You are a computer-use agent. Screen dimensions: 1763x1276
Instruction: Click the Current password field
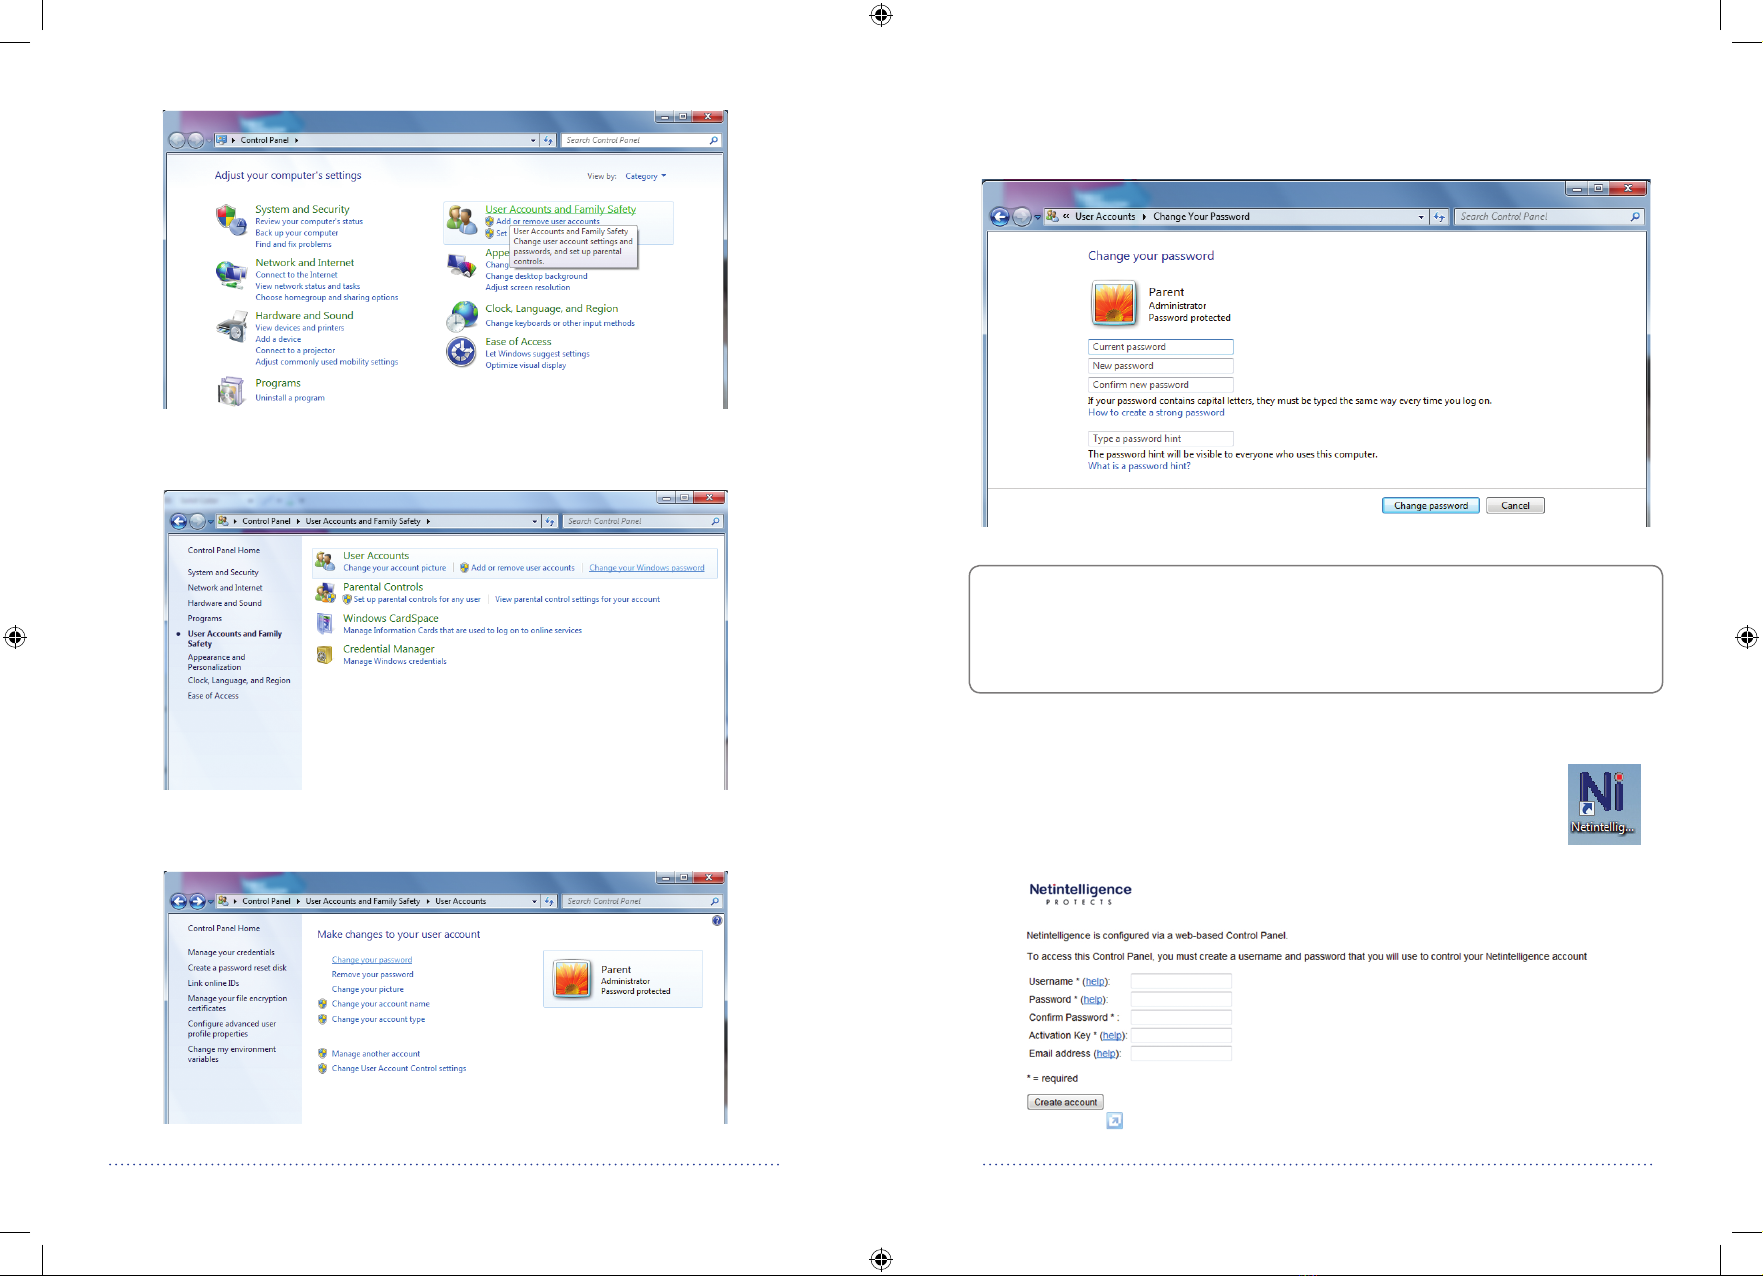tap(1161, 347)
